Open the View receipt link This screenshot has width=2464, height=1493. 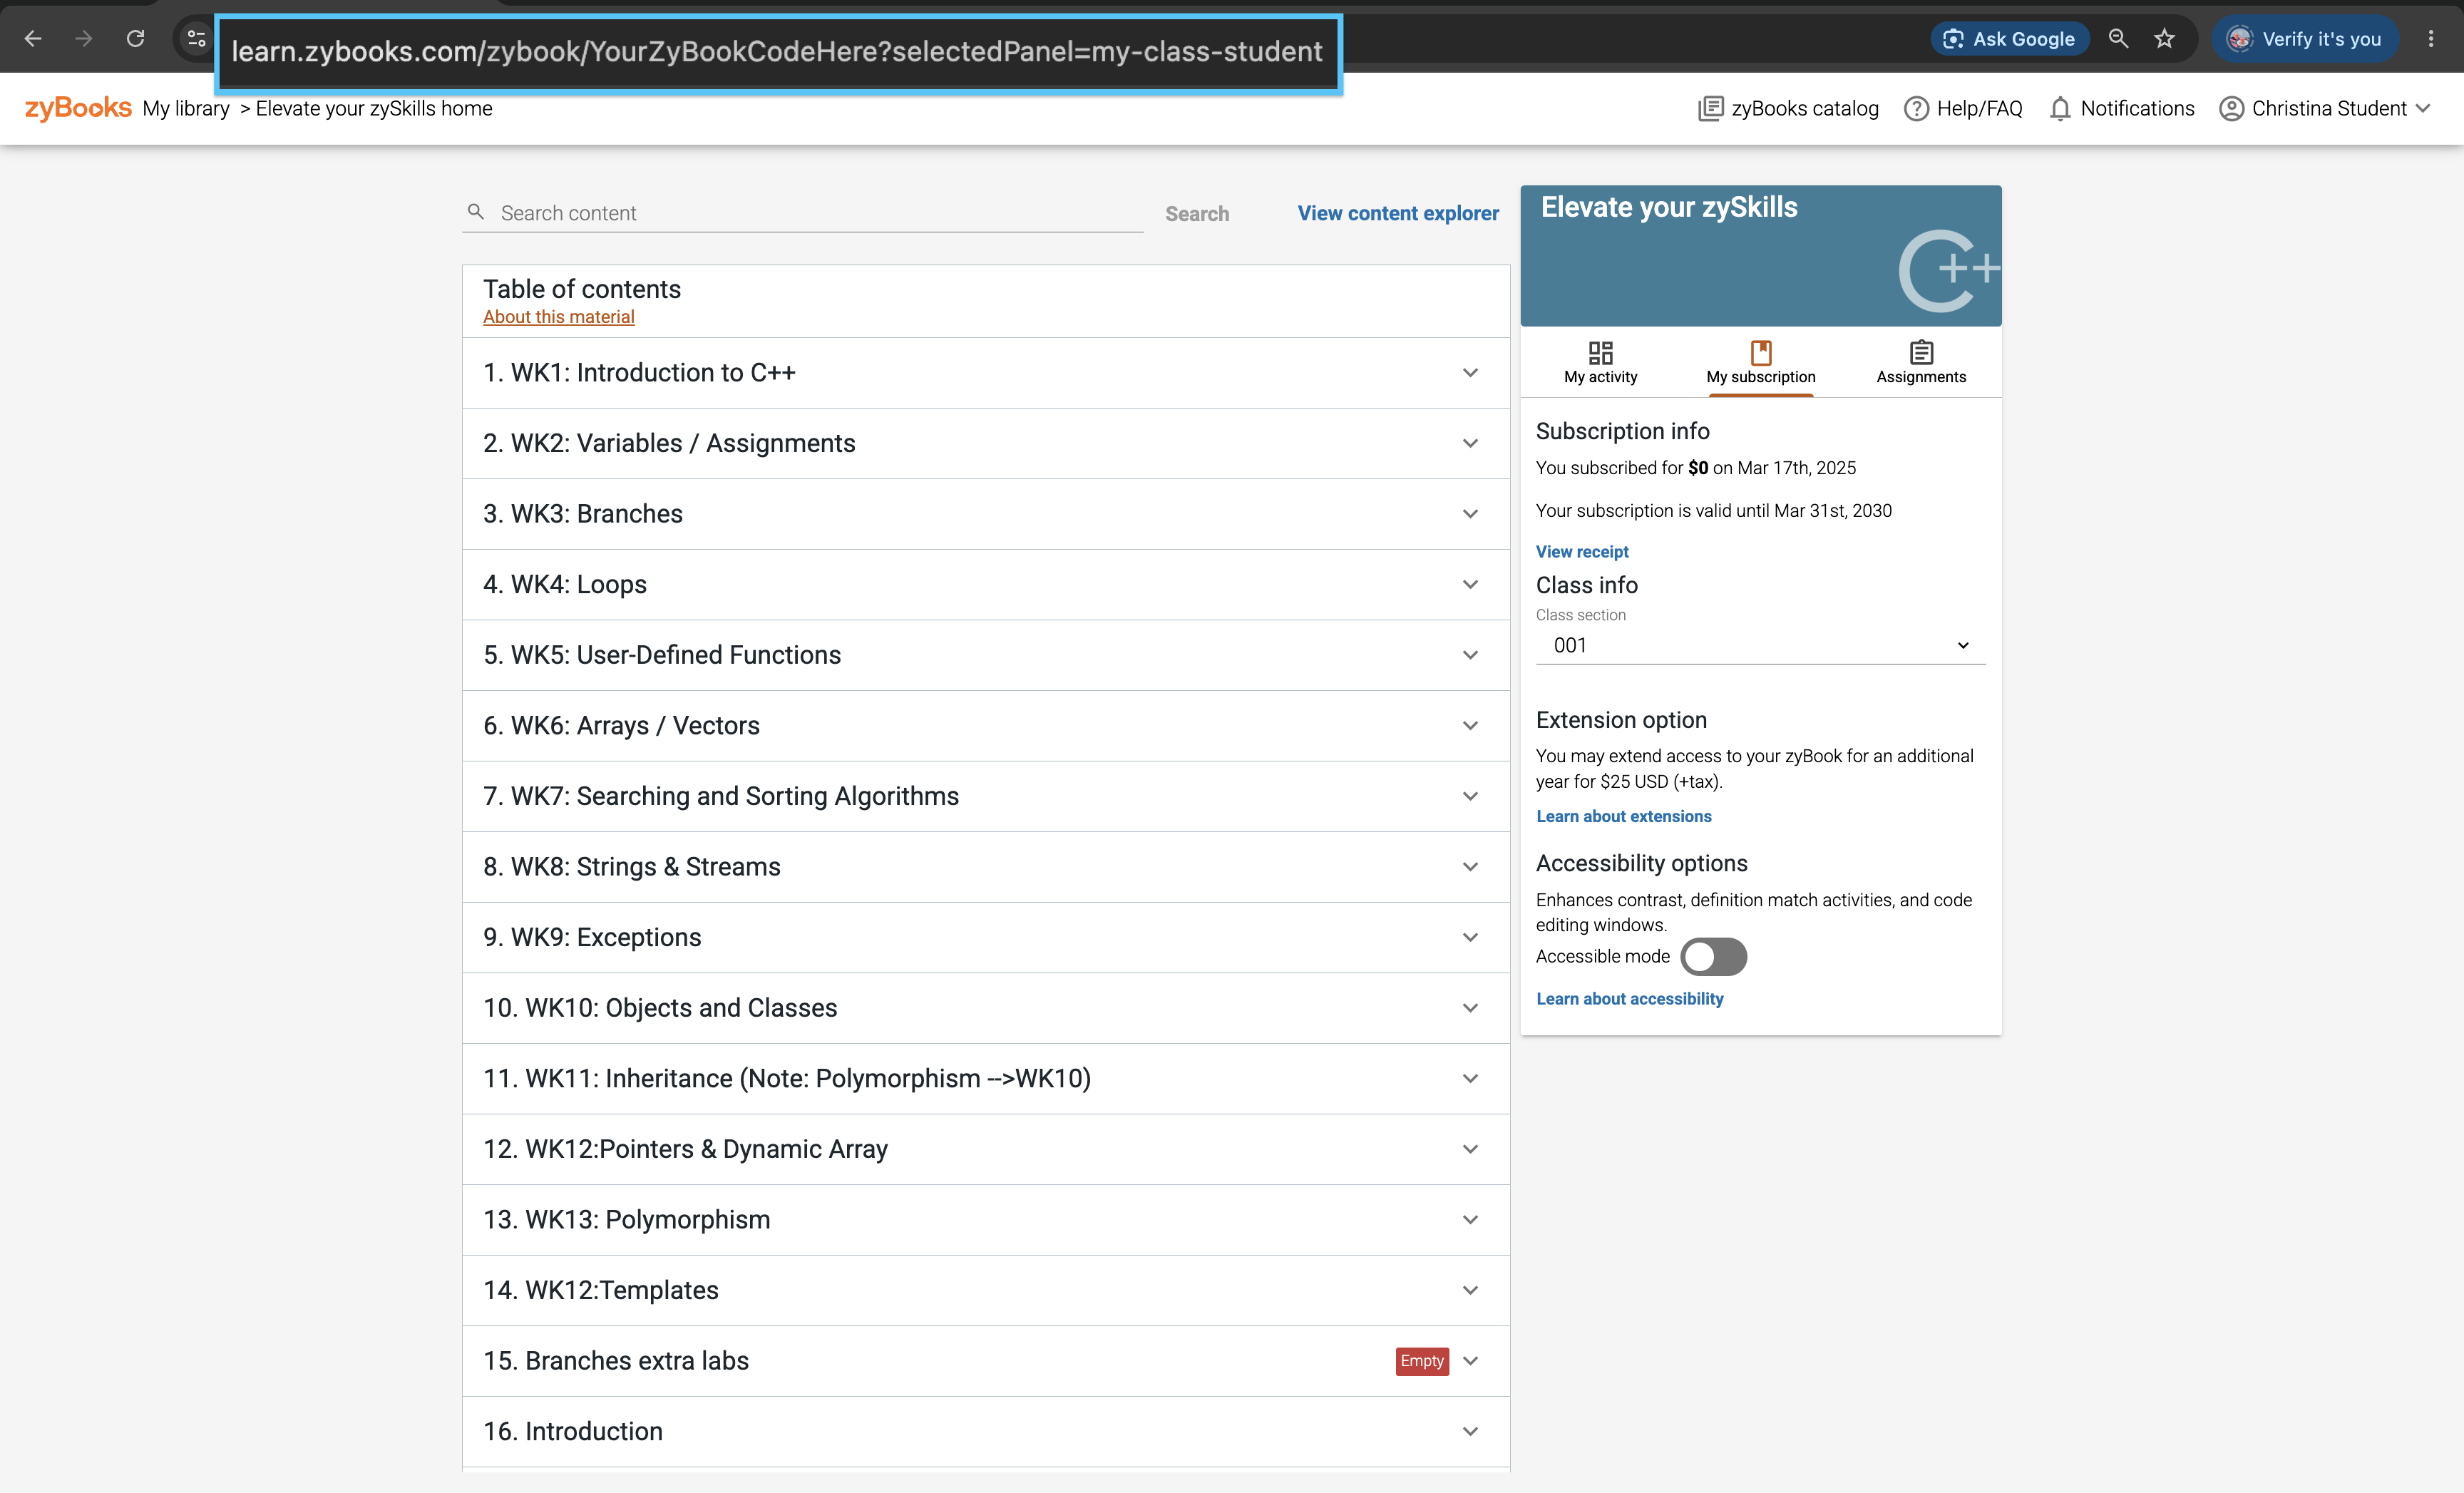[x=1582, y=551]
